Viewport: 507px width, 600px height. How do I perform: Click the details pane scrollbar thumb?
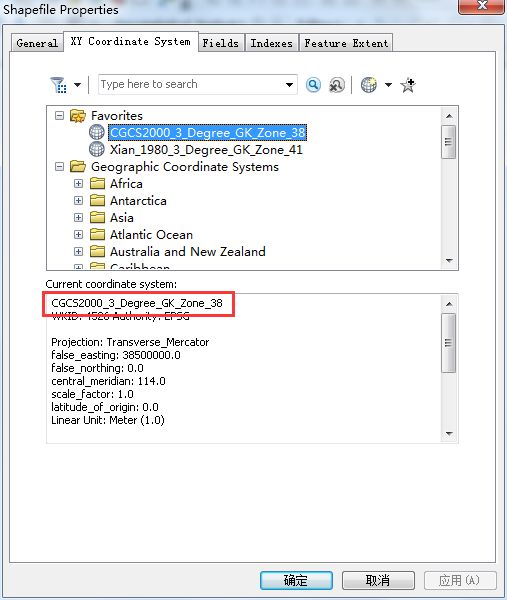(448, 342)
